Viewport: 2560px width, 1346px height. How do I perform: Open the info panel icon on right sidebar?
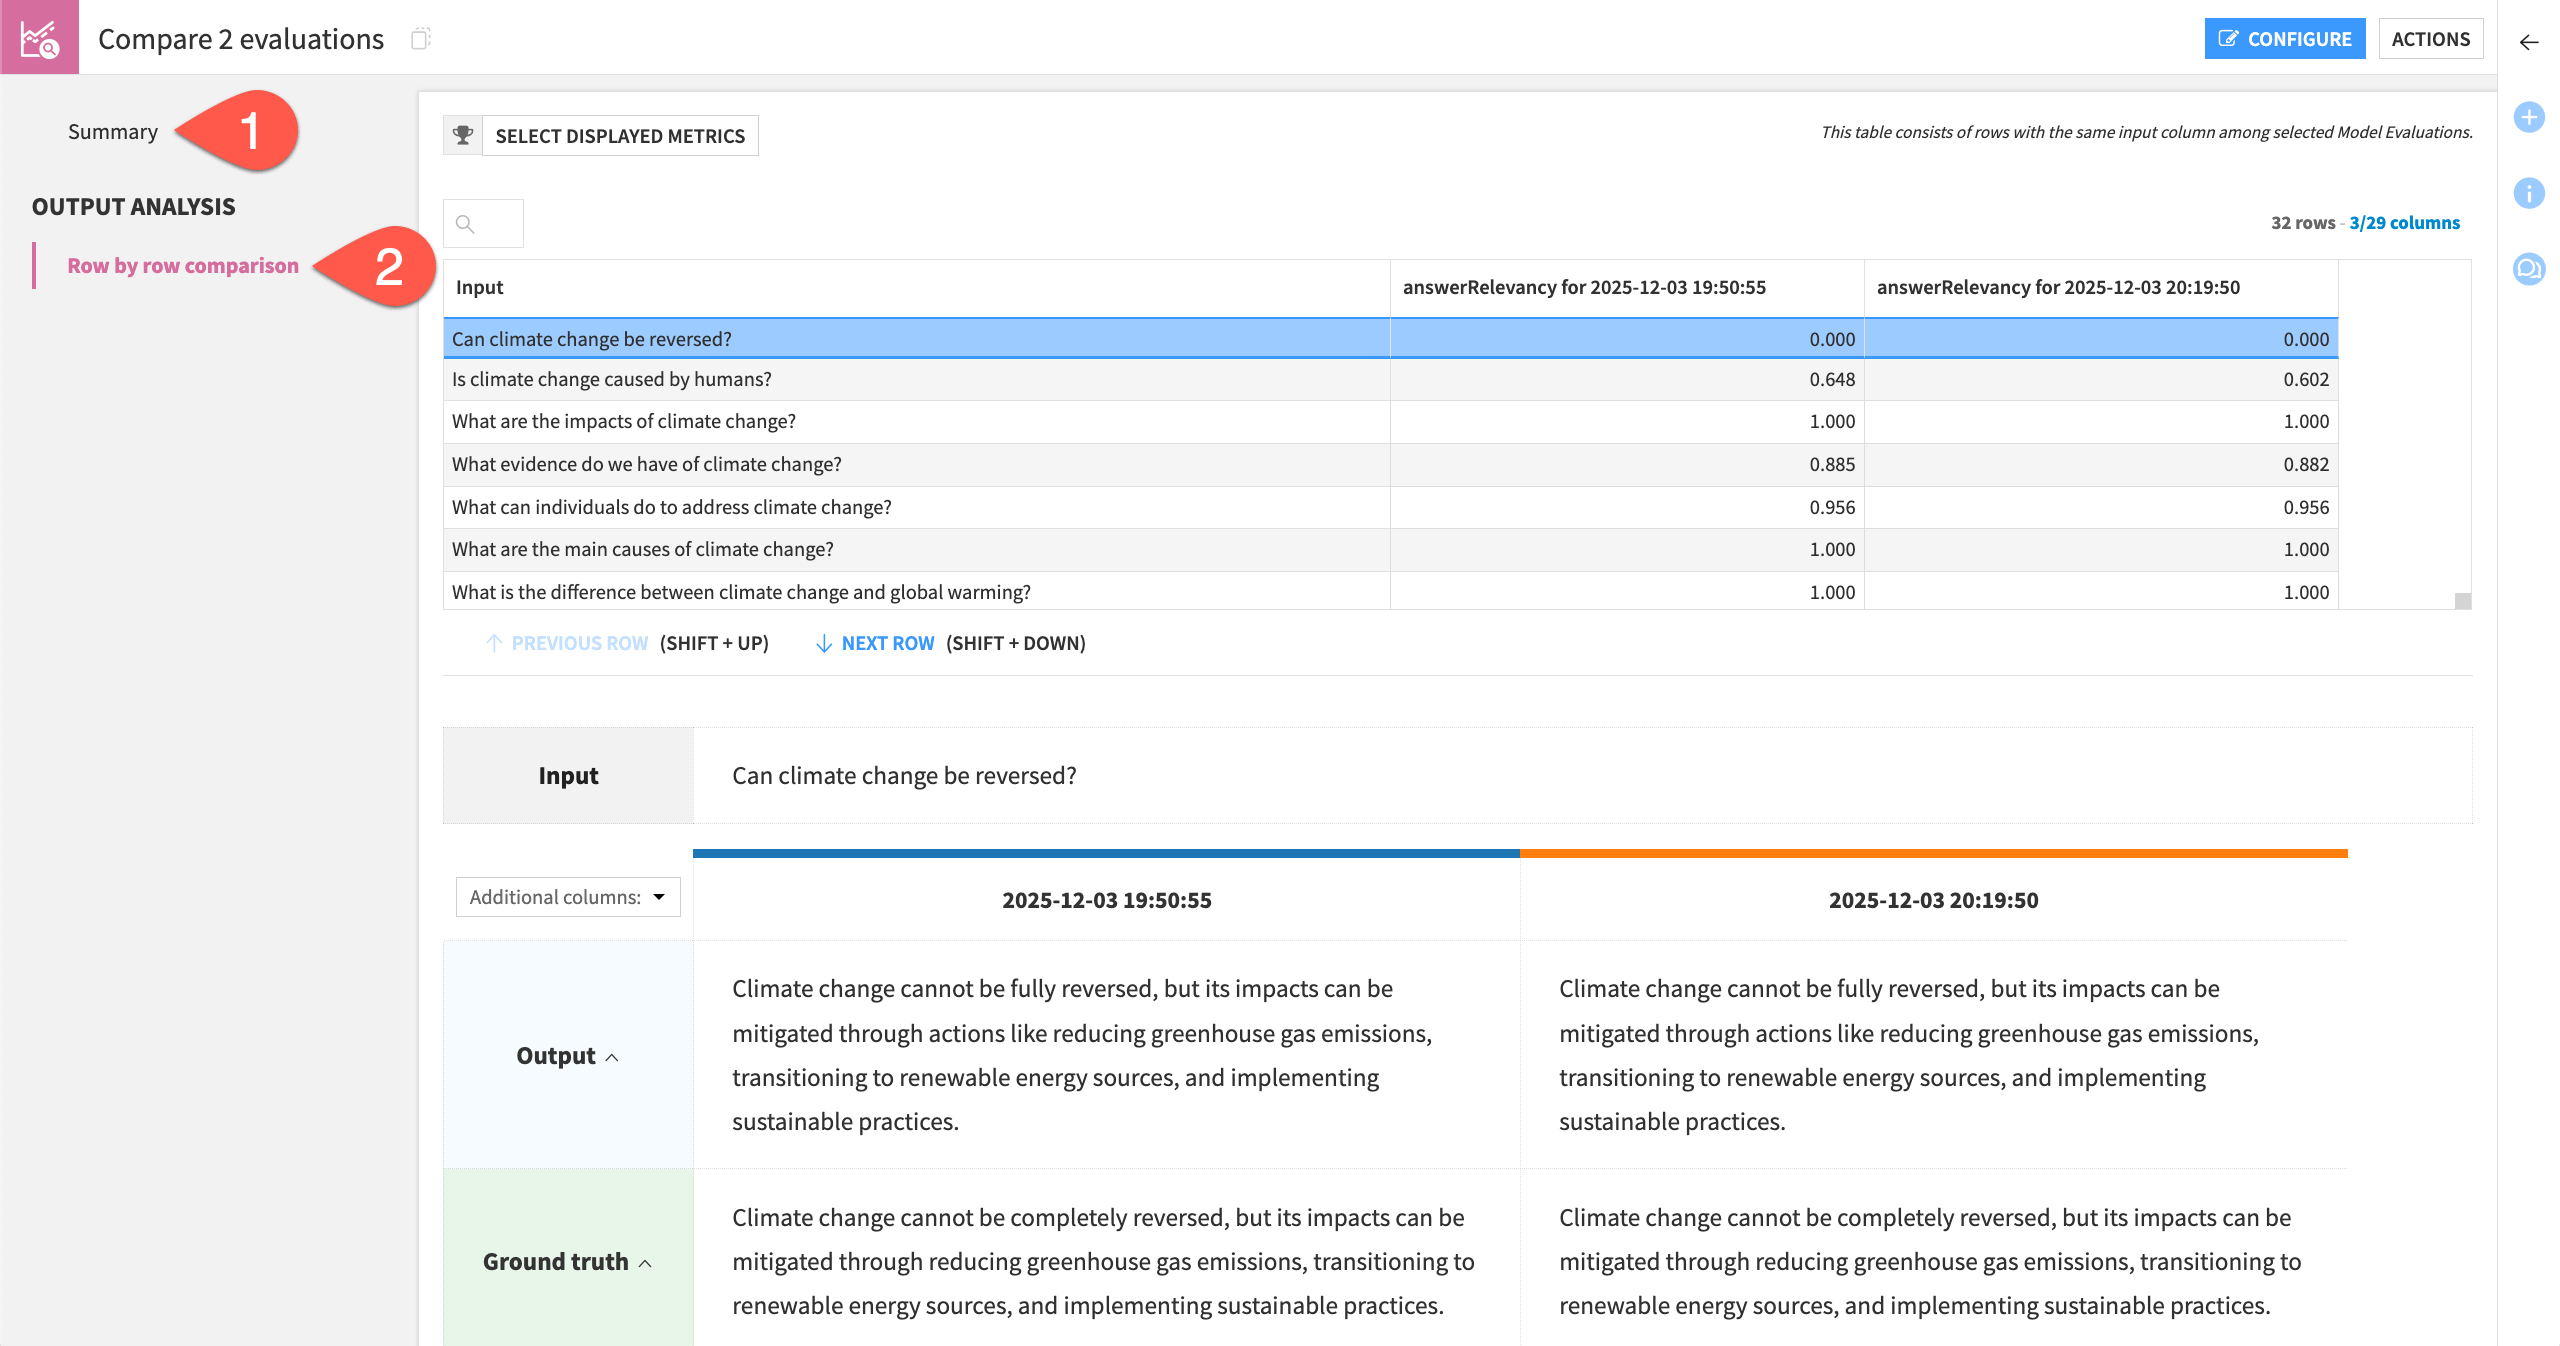2530,193
